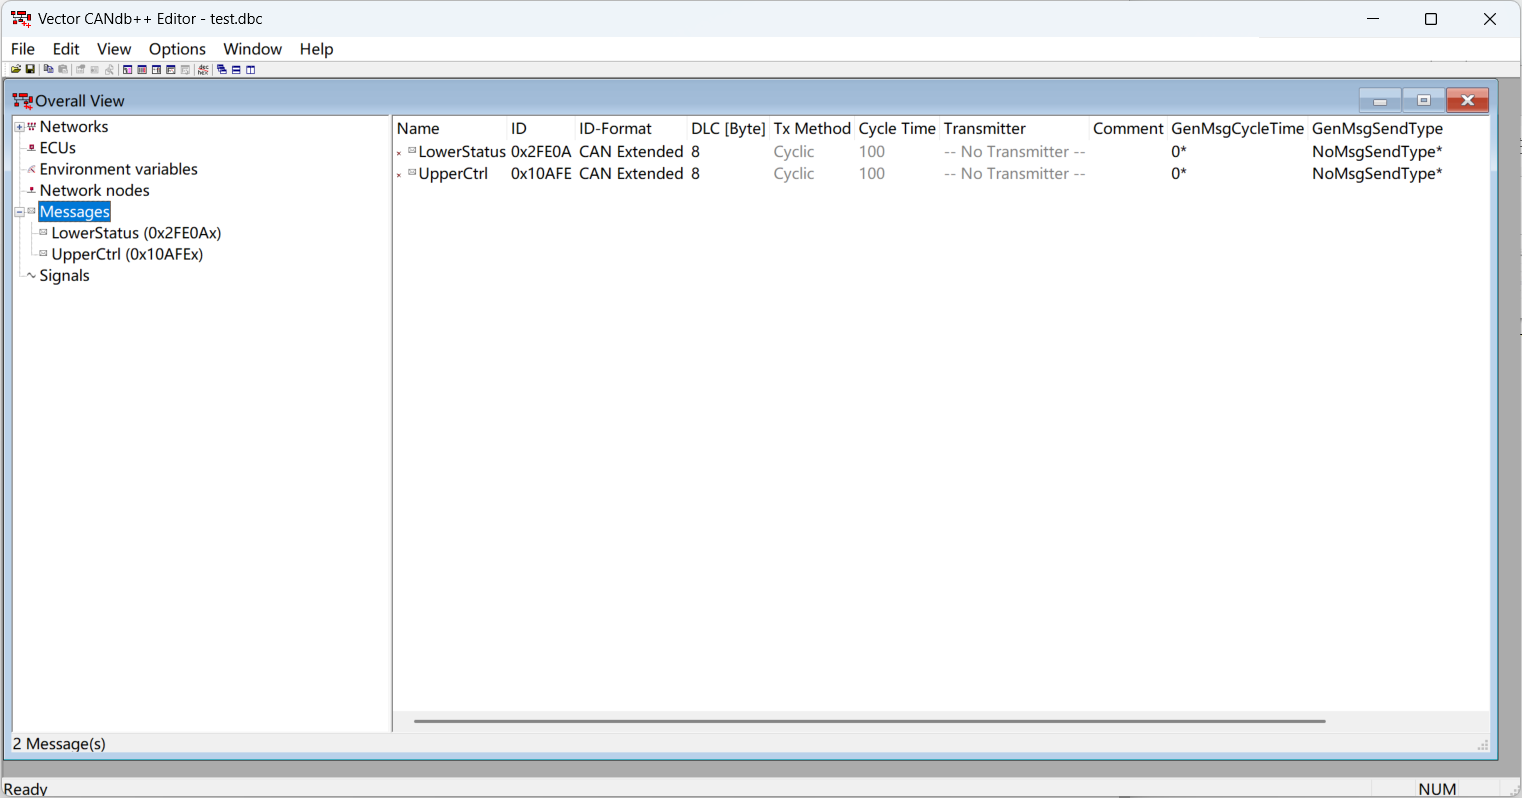This screenshot has height=798, width=1522.
Task: Toggle the dec/hex display icon
Action: 204,70
